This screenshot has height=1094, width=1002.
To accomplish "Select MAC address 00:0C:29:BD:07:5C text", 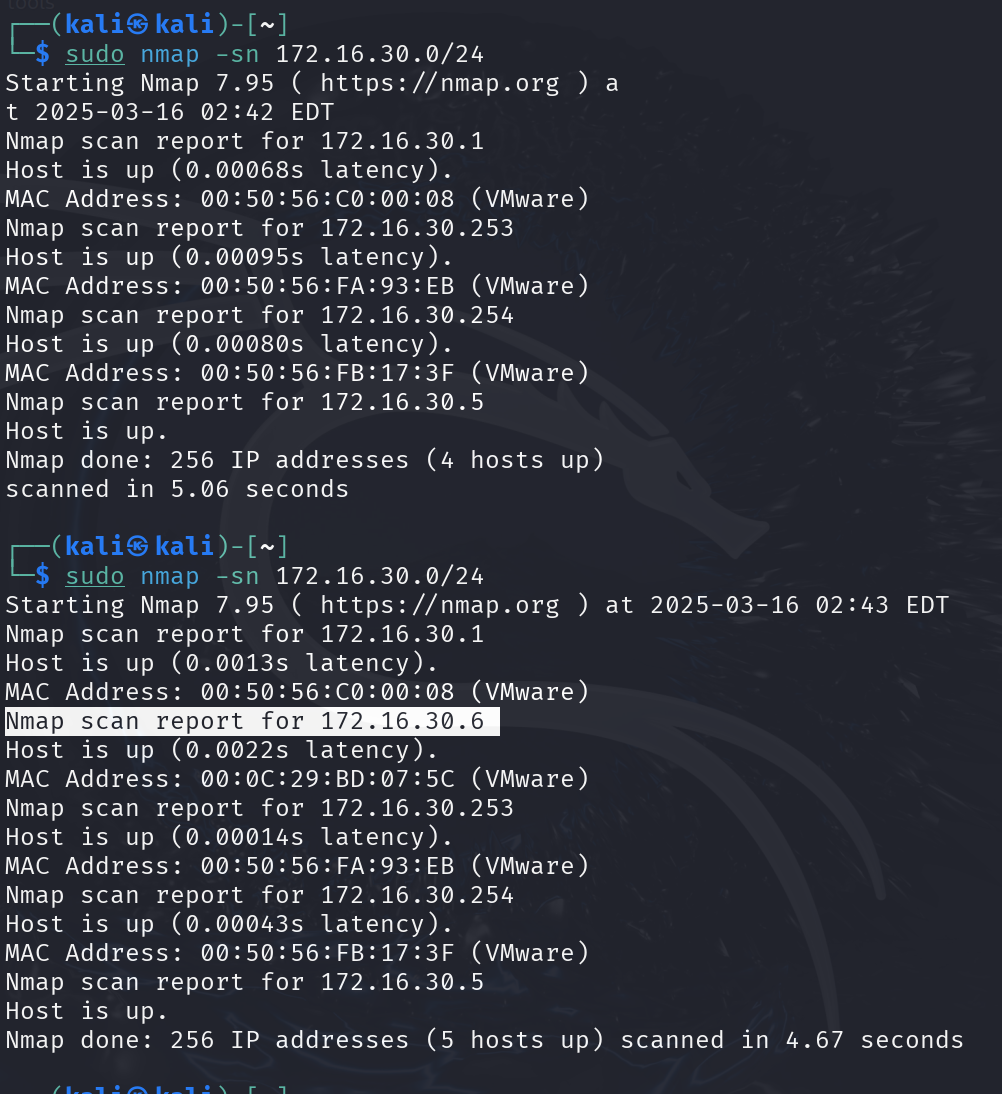I will tap(327, 779).
